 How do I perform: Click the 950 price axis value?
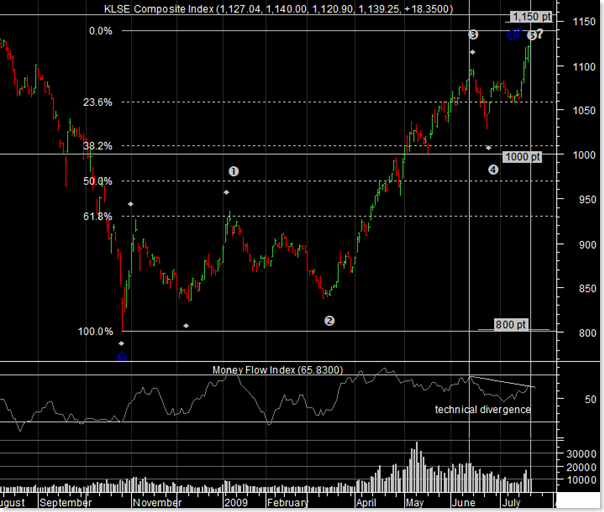[587, 200]
